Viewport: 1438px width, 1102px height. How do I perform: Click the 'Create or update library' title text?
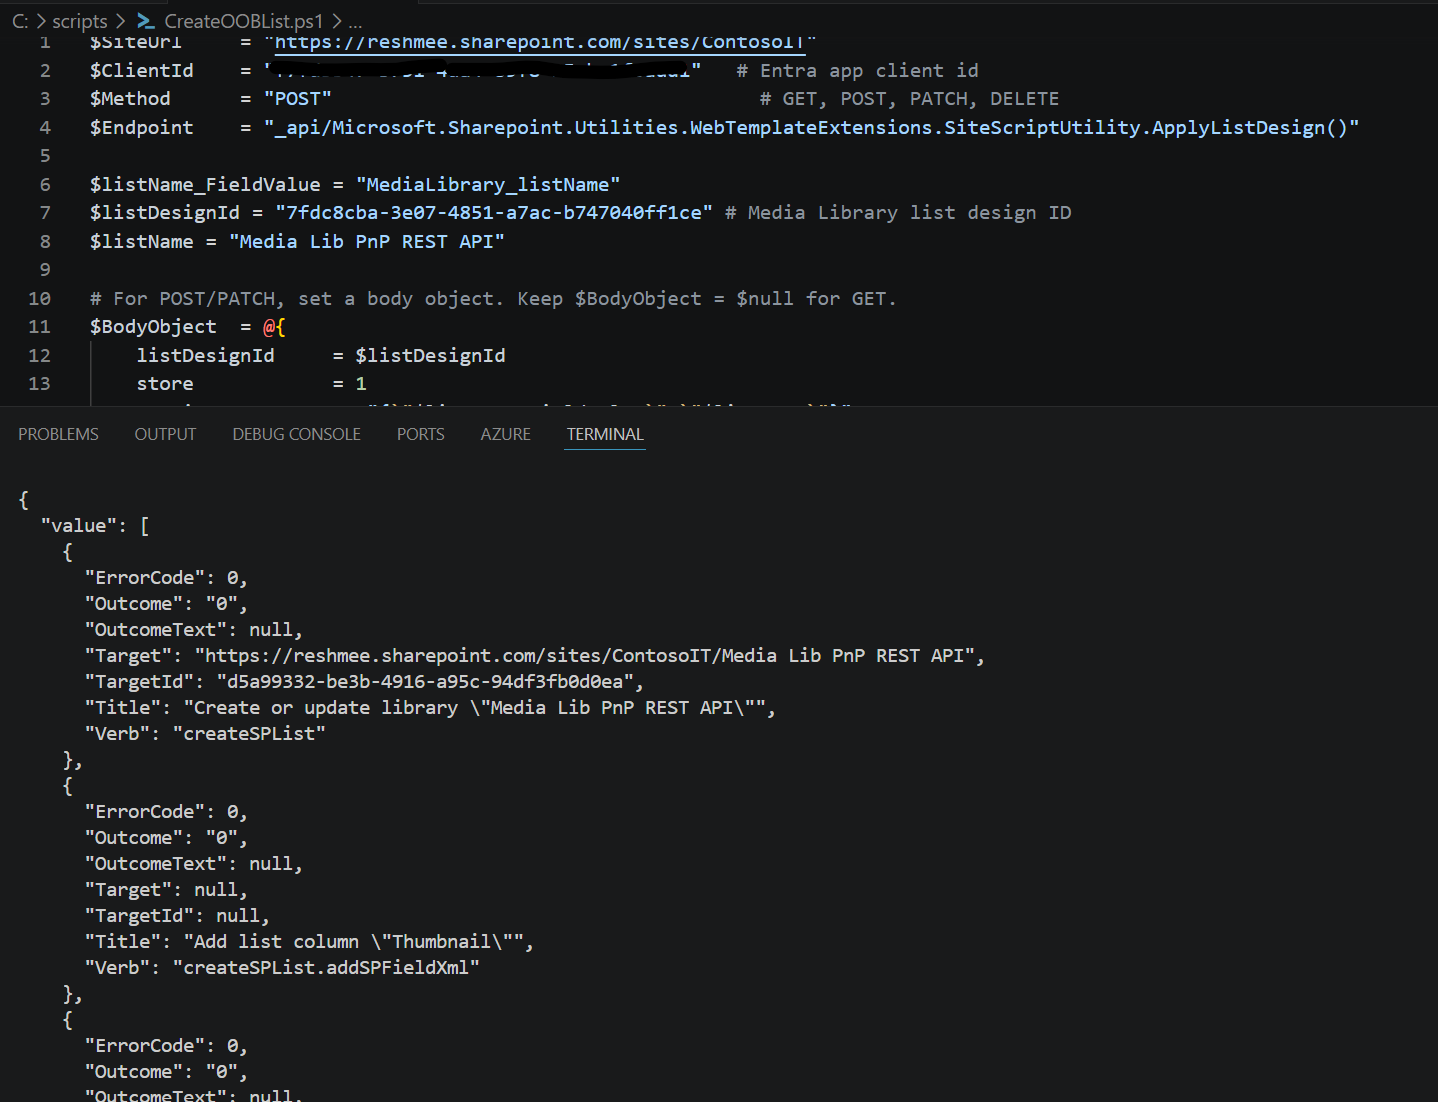click(475, 708)
